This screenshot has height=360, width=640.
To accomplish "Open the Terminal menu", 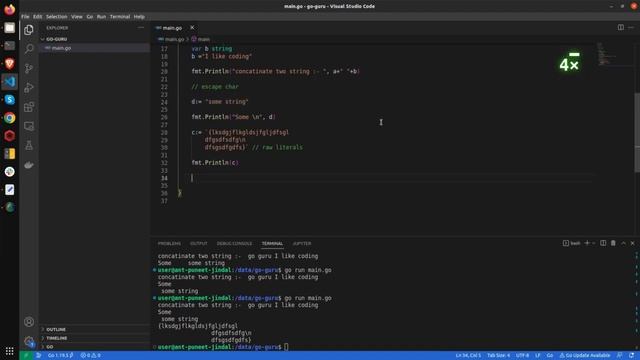I will tap(120, 17).
